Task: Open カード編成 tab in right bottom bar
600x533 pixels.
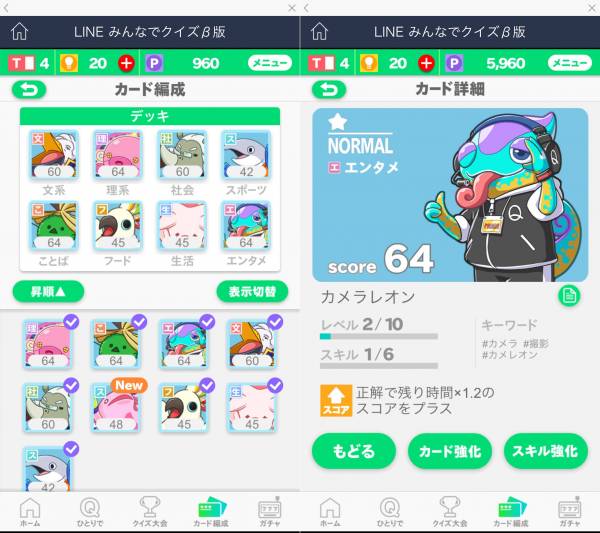Action: [511, 512]
